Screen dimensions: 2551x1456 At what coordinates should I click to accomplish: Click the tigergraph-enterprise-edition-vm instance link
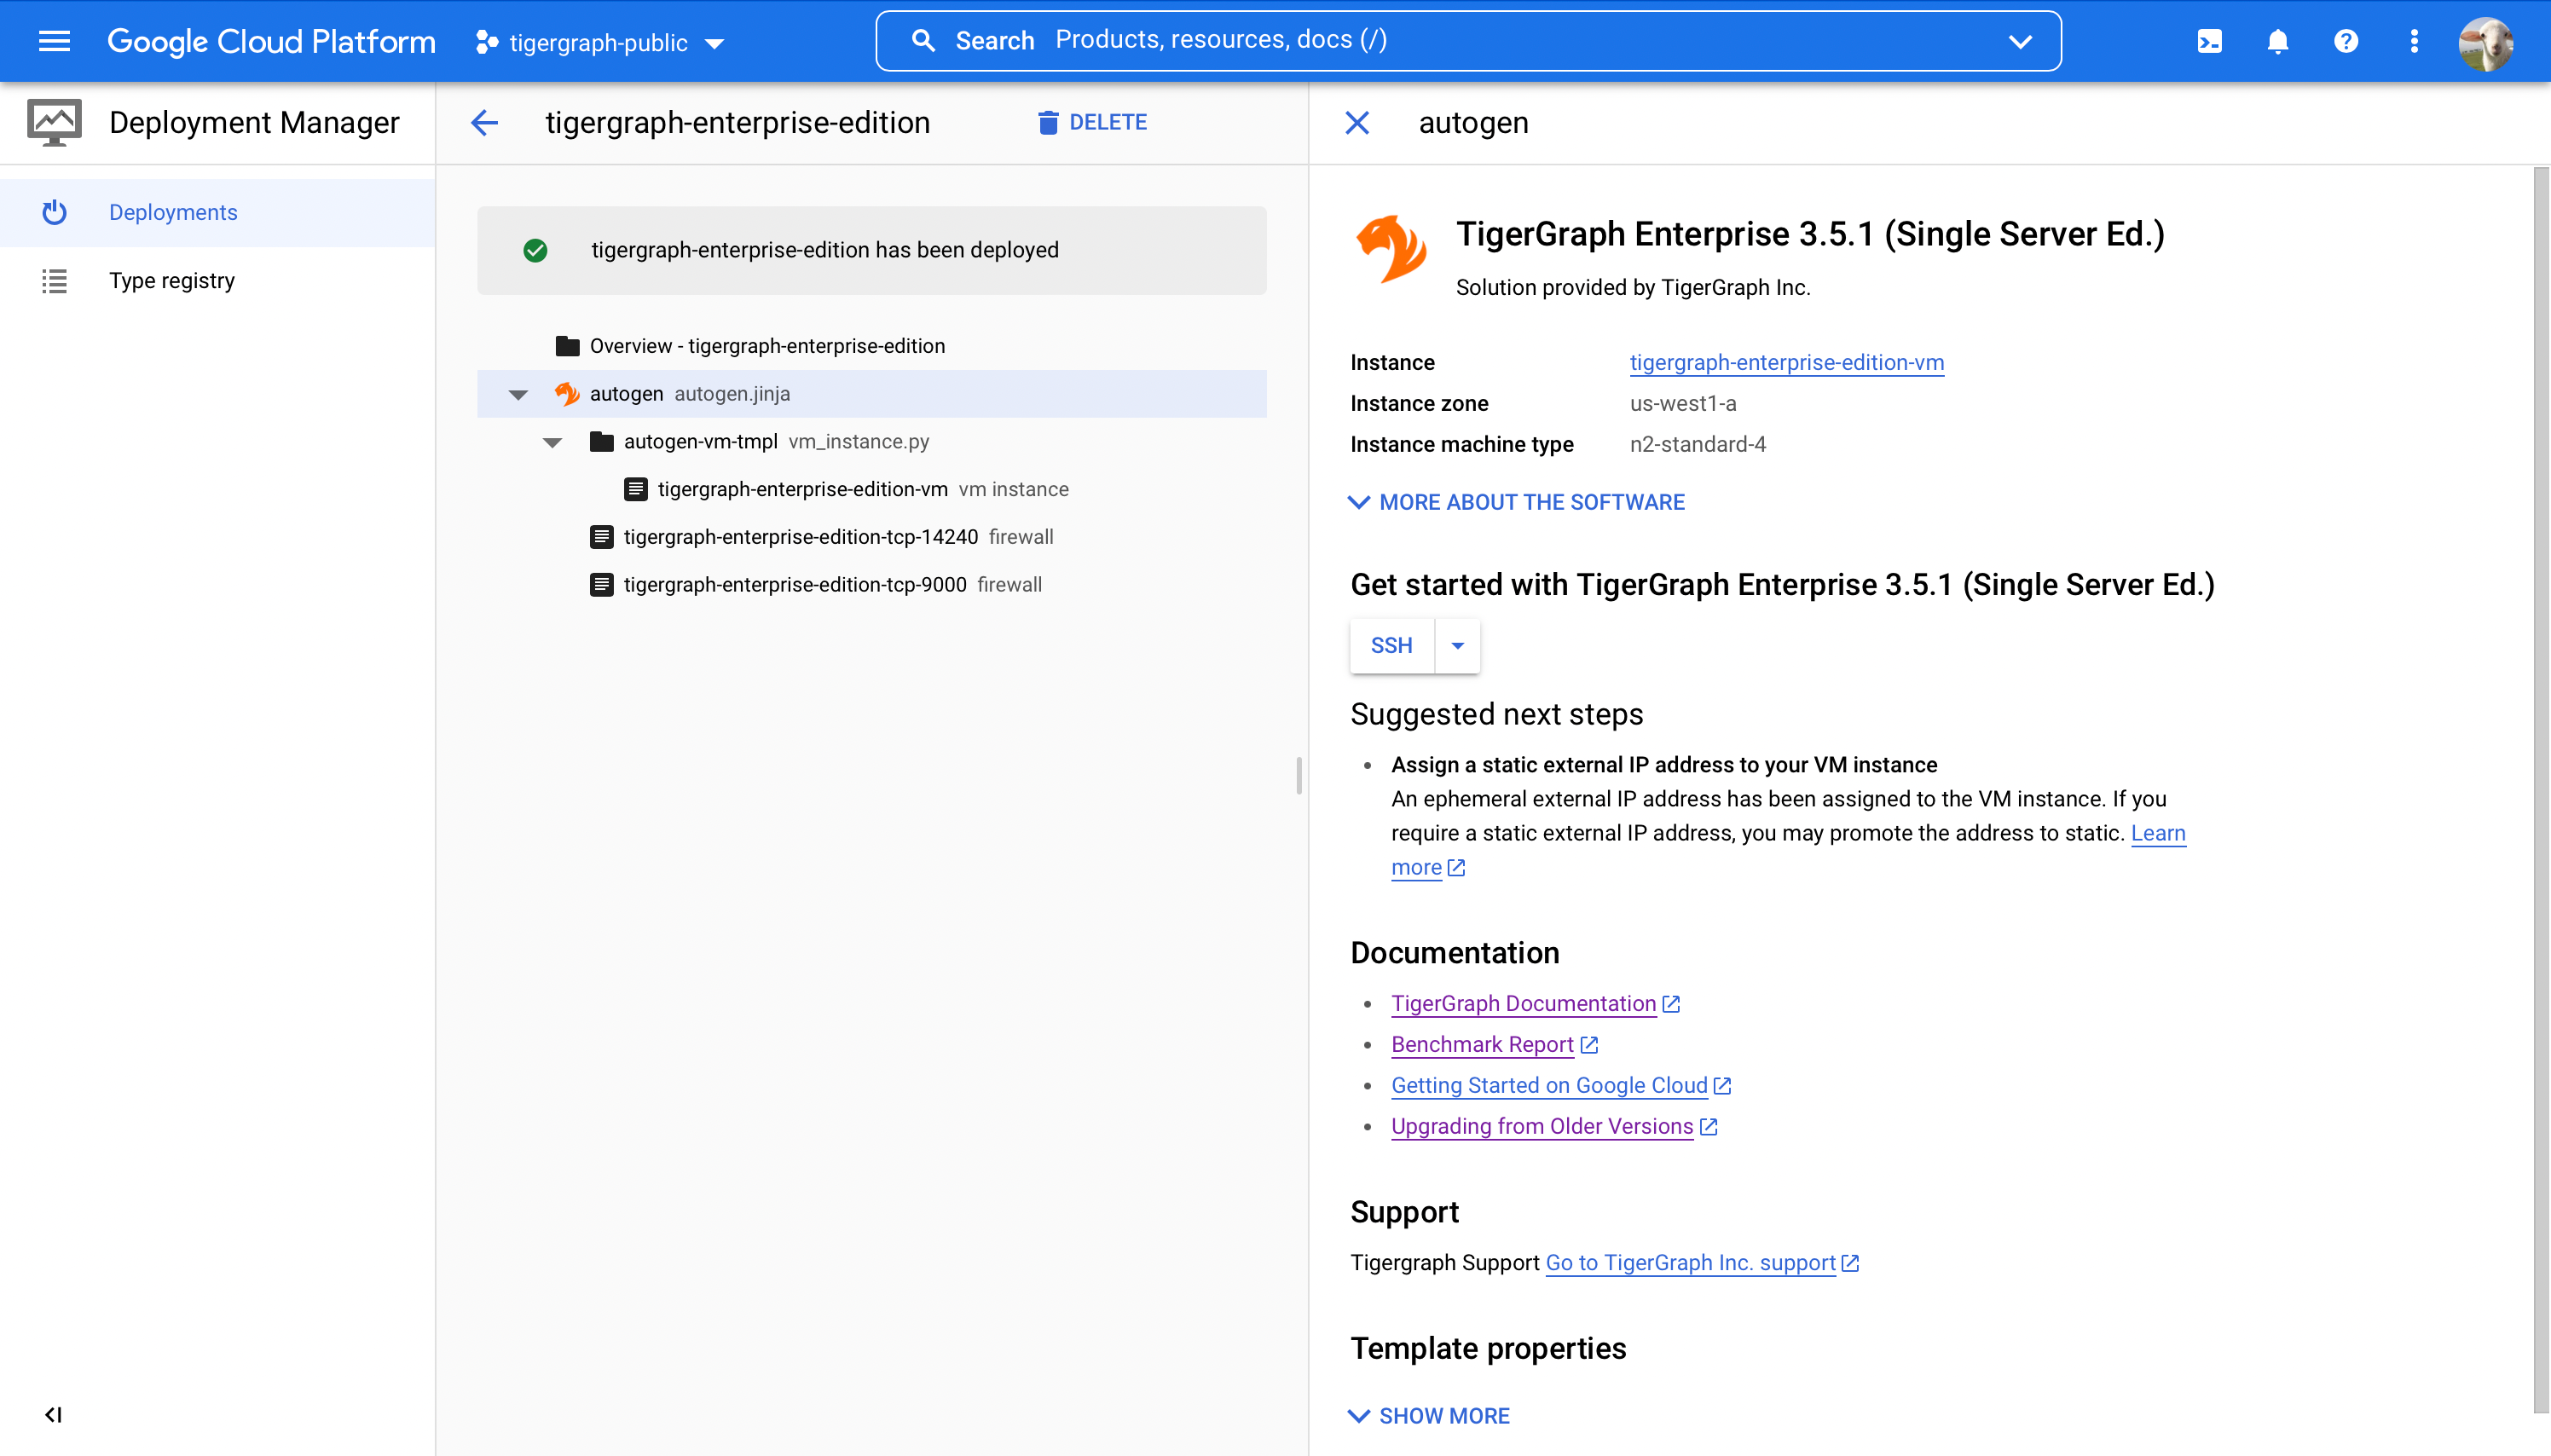pos(1785,362)
